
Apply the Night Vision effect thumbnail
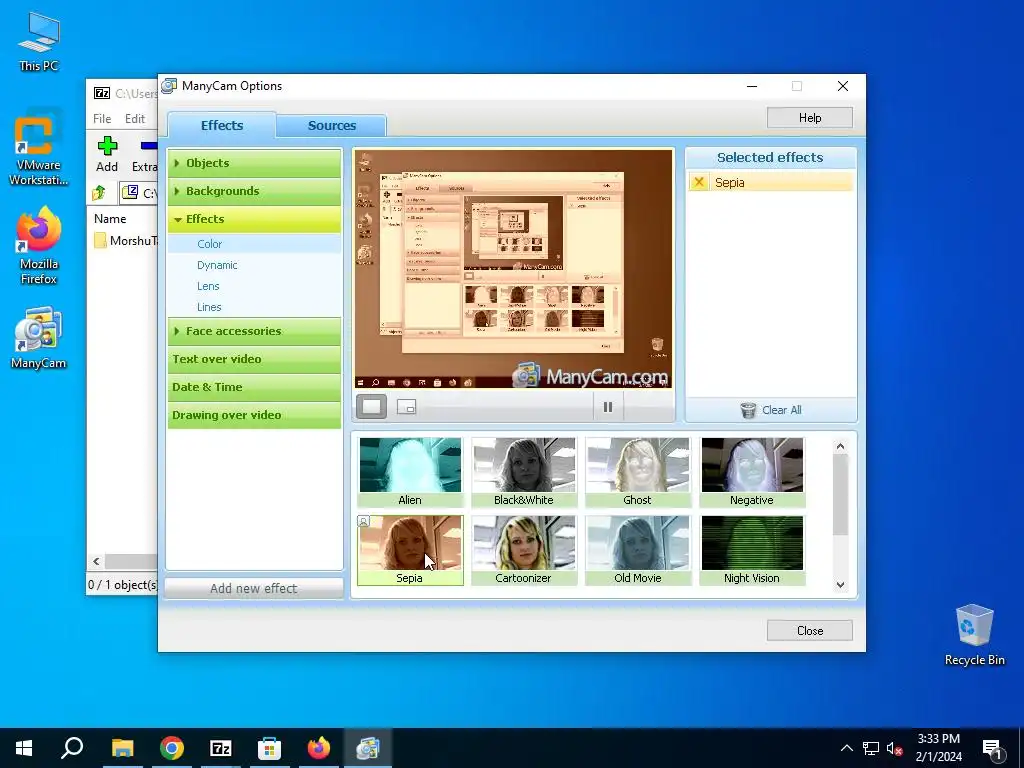(x=752, y=550)
